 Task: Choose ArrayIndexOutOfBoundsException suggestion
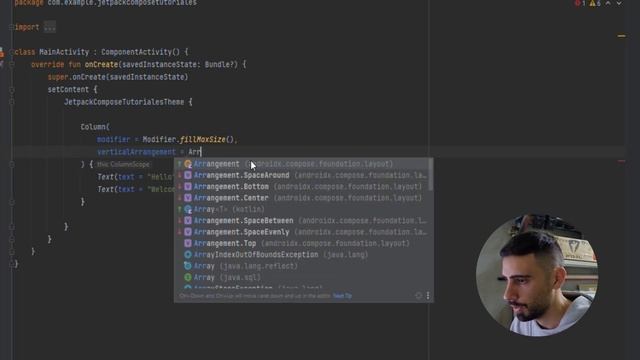[302, 255]
